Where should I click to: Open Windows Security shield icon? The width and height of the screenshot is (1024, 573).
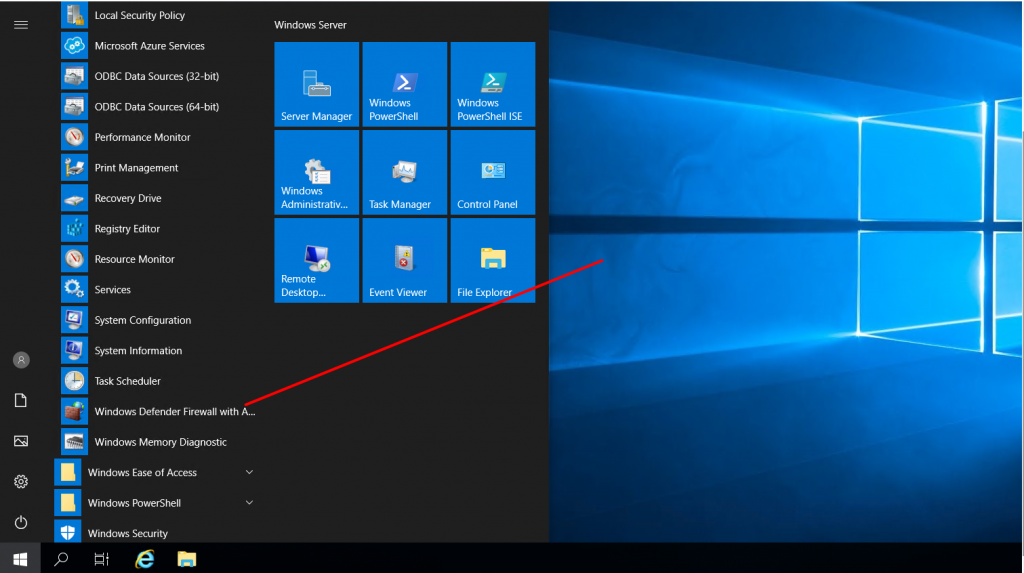(x=68, y=532)
